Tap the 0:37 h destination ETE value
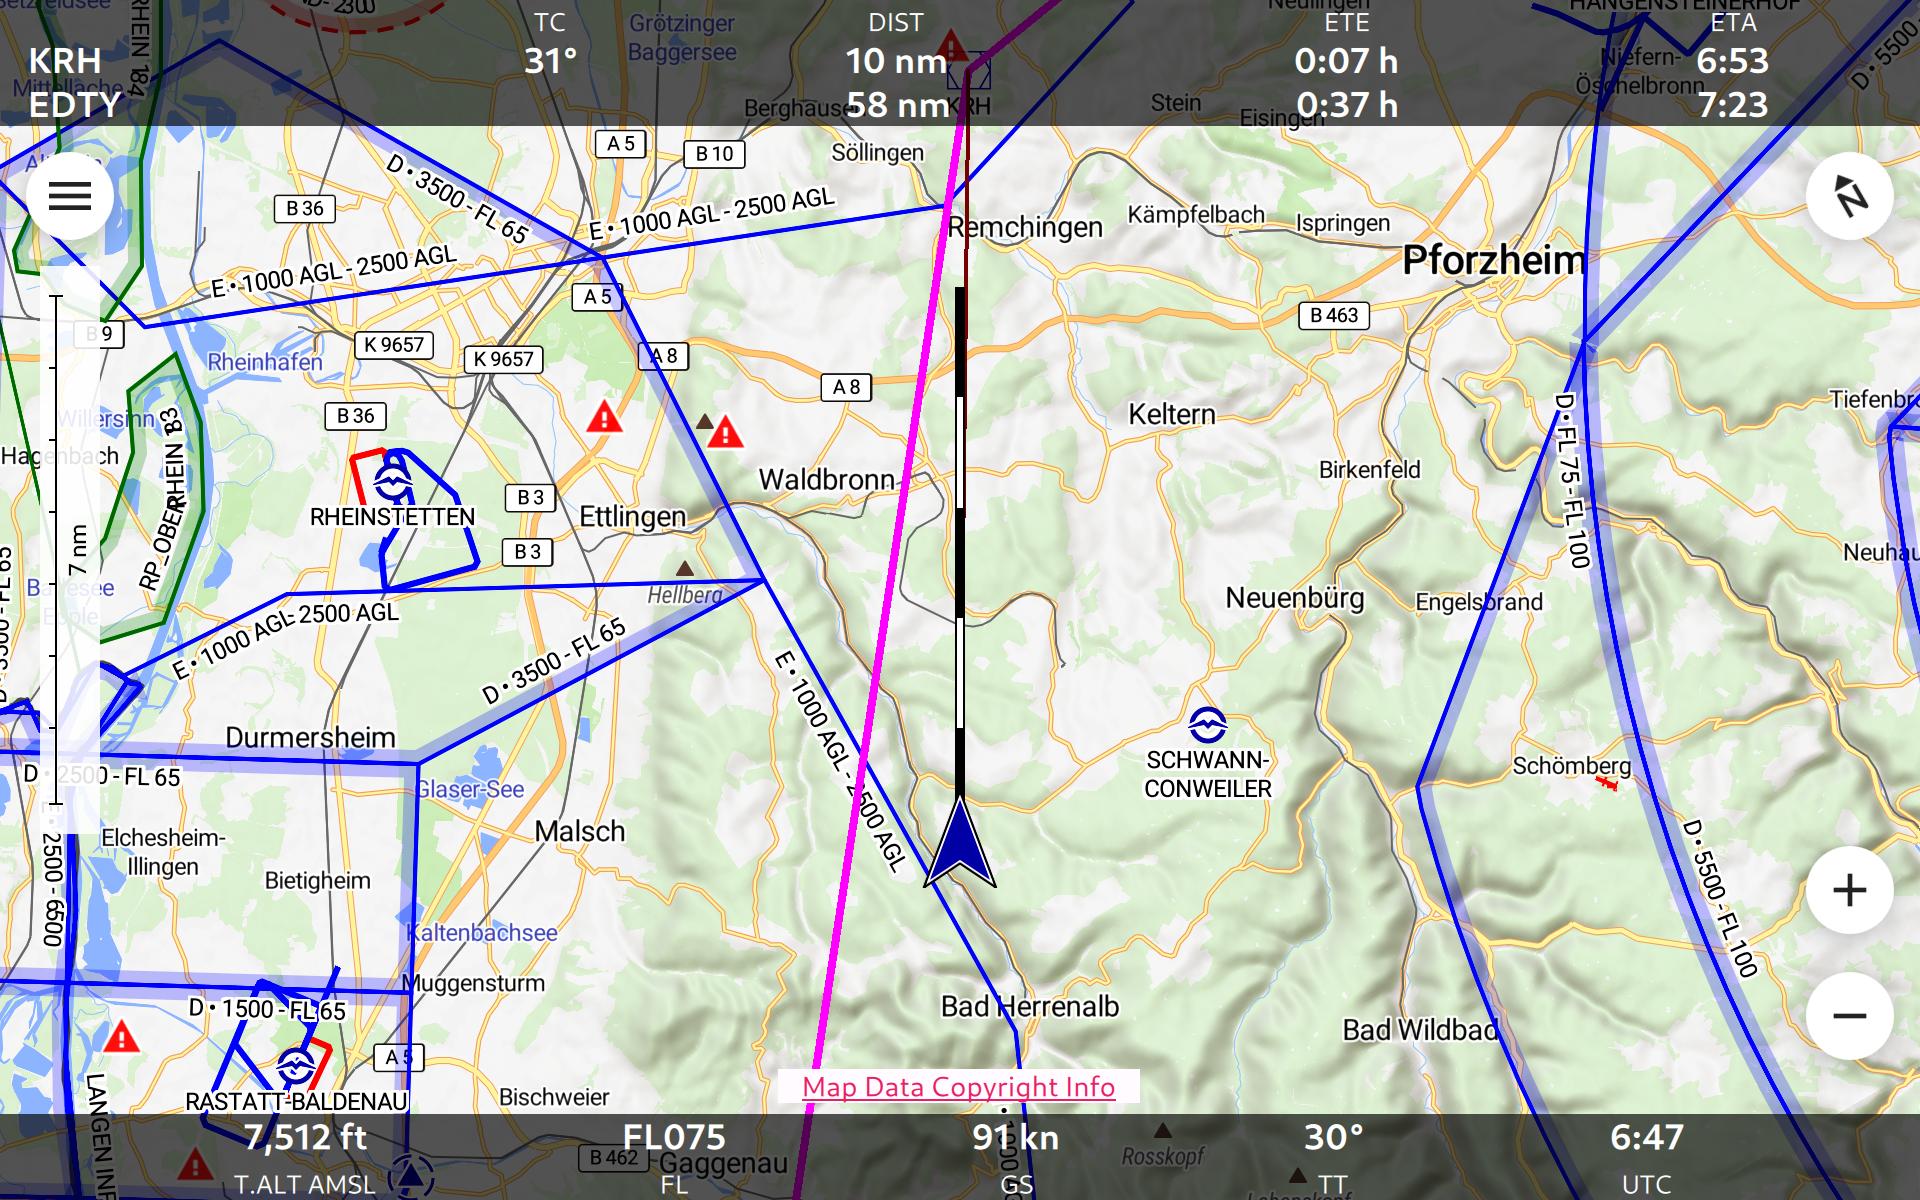The height and width of the screenshot is (1200, 1920). click(x=1347, y=105)
